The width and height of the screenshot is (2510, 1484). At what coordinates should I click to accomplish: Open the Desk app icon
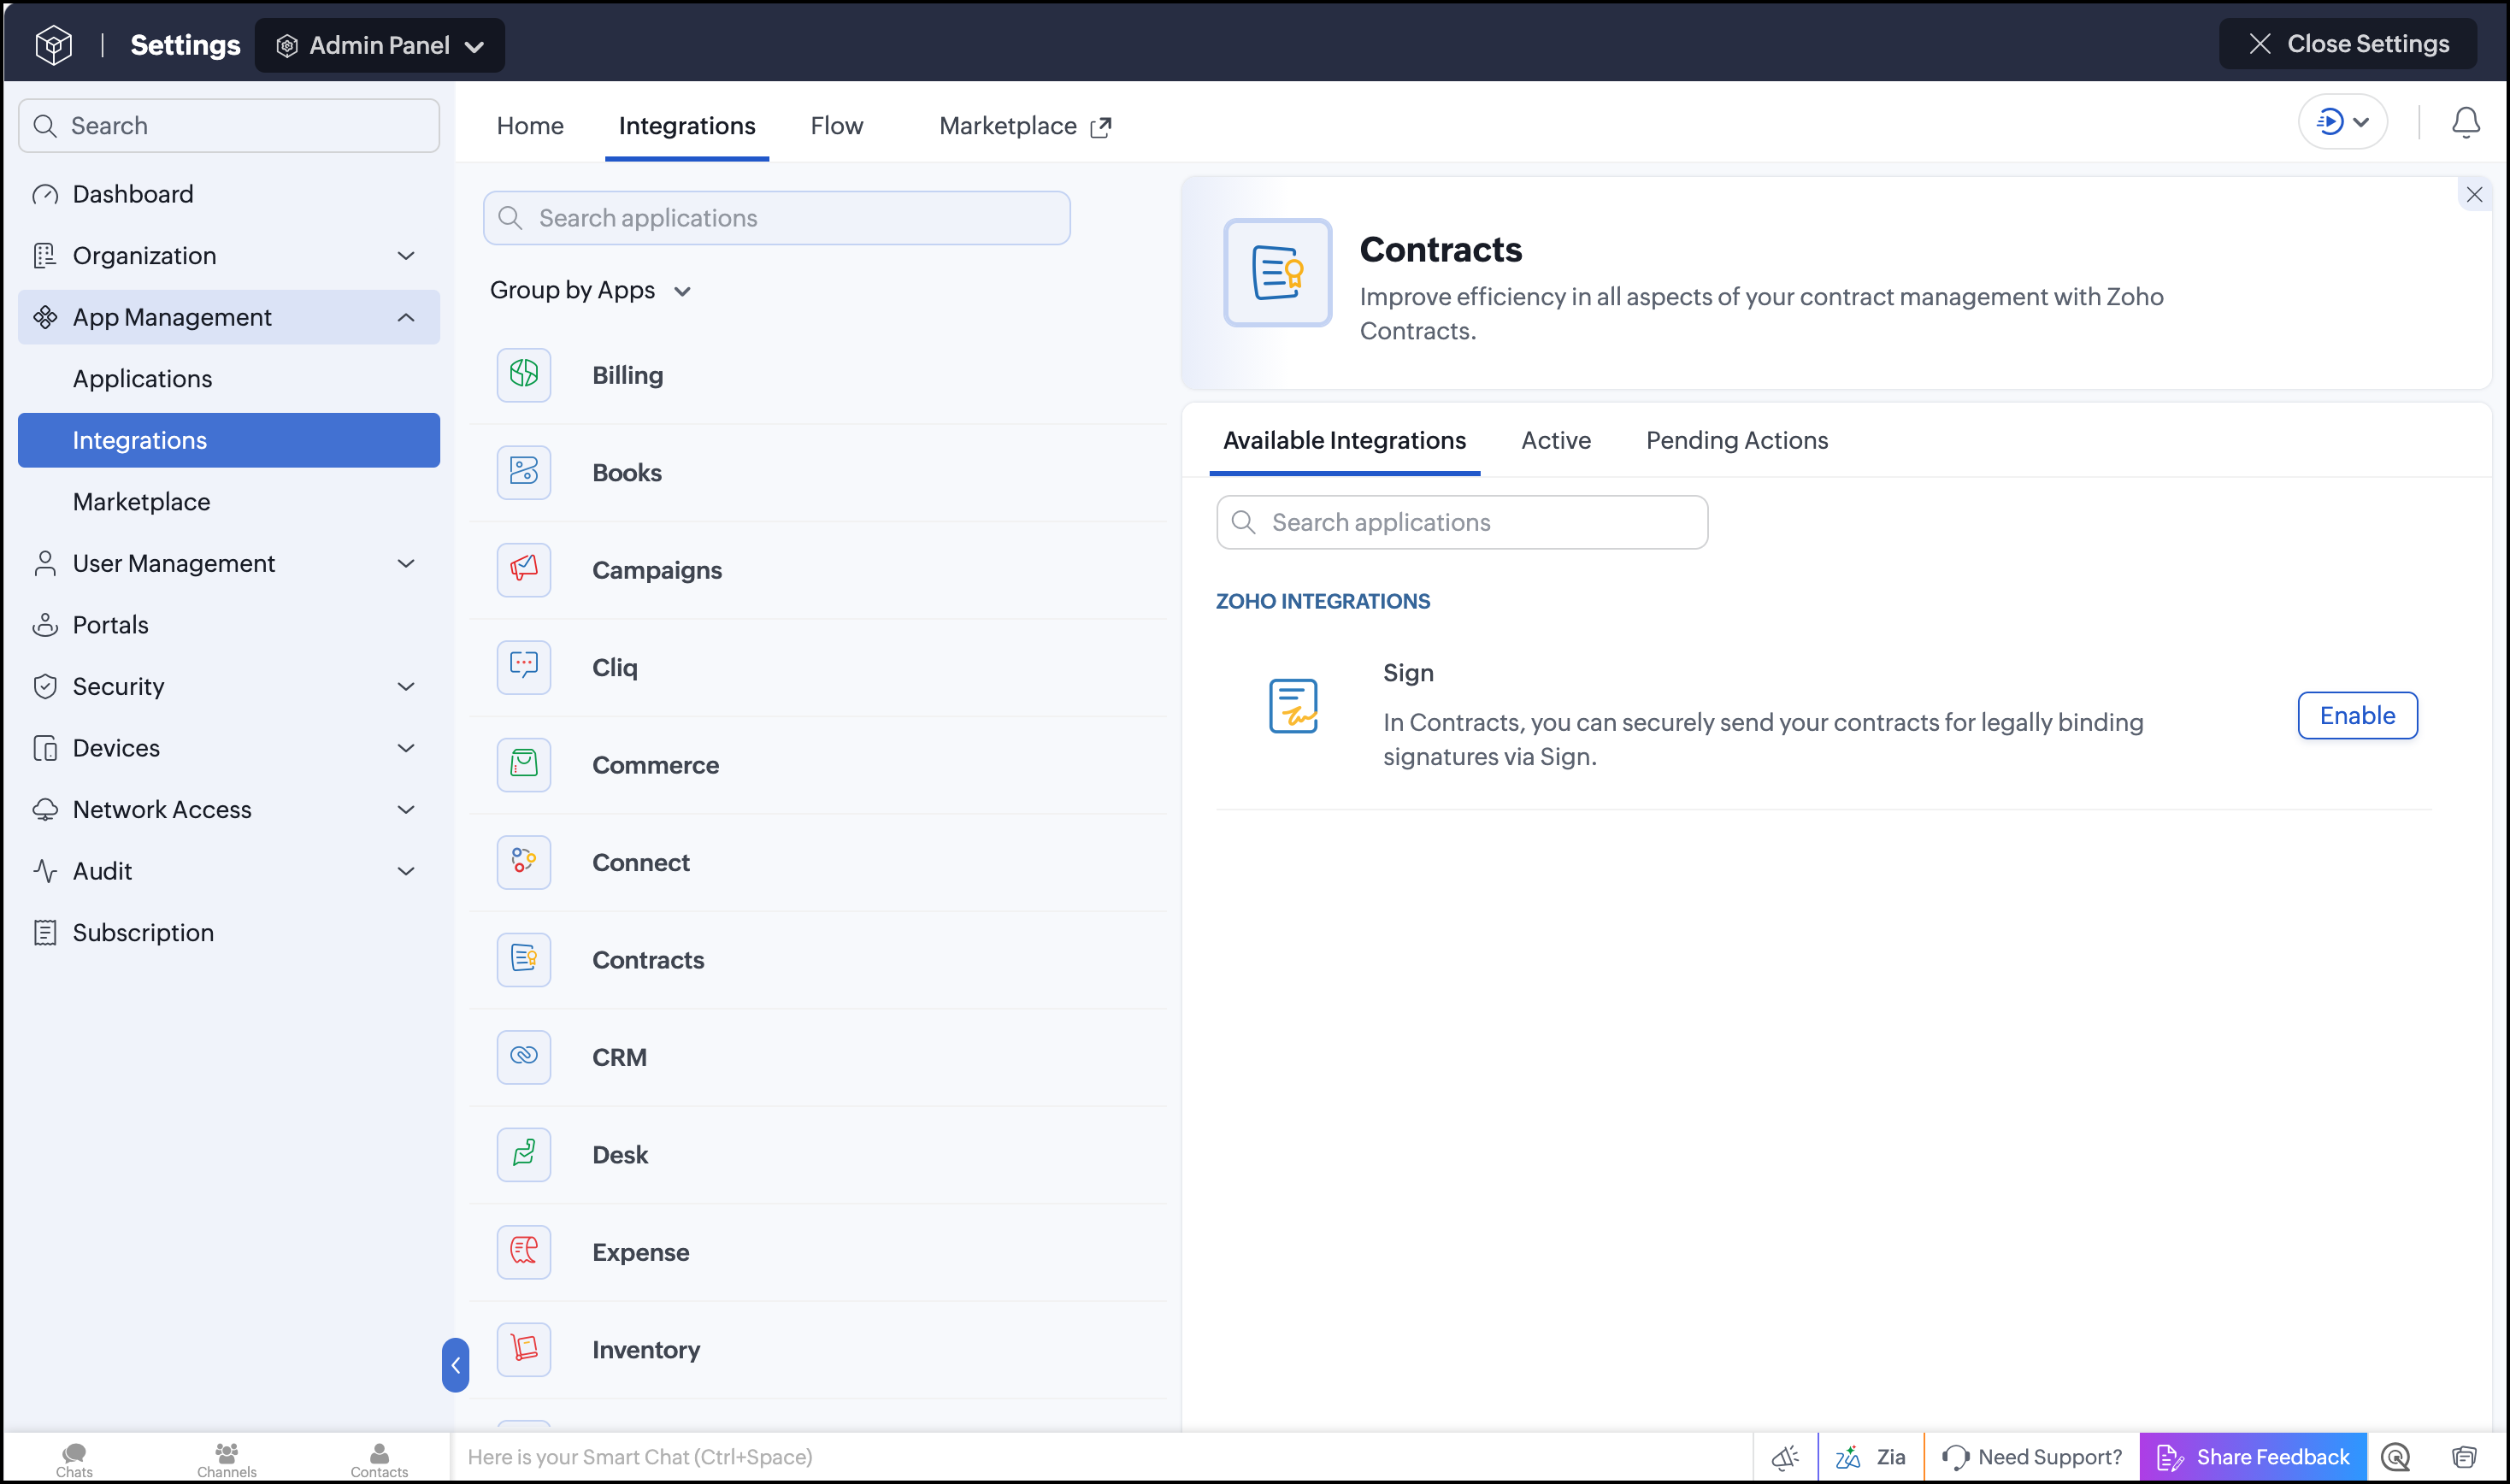tap(524, 1155)
